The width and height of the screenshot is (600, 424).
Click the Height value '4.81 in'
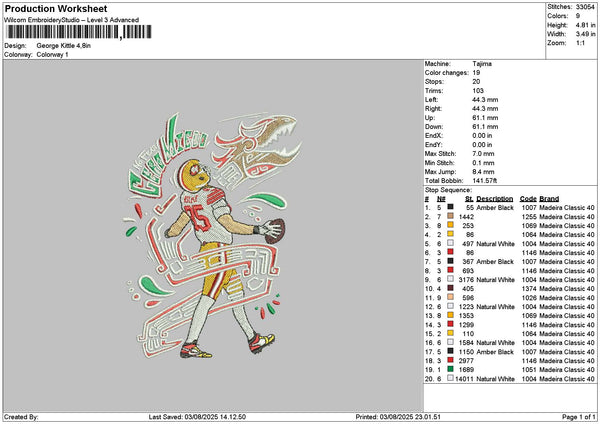pyautogui.click(x=585, y=25)
